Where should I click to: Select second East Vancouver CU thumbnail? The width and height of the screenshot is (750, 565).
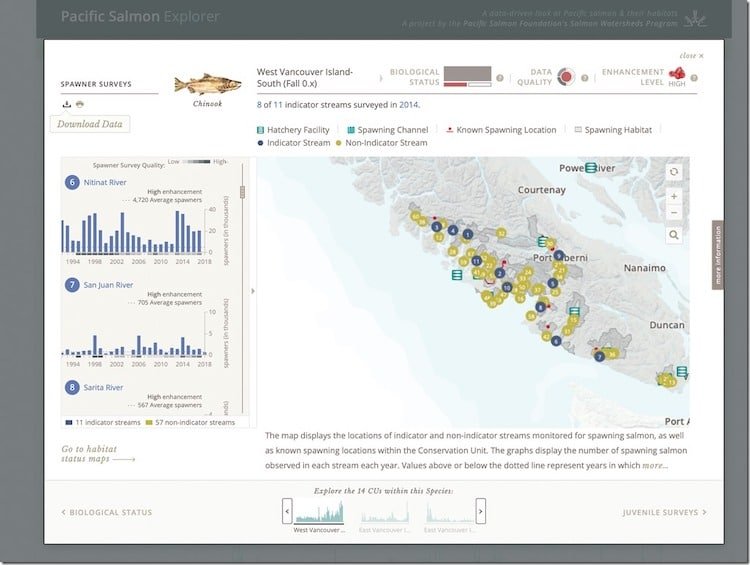point(450,516)
